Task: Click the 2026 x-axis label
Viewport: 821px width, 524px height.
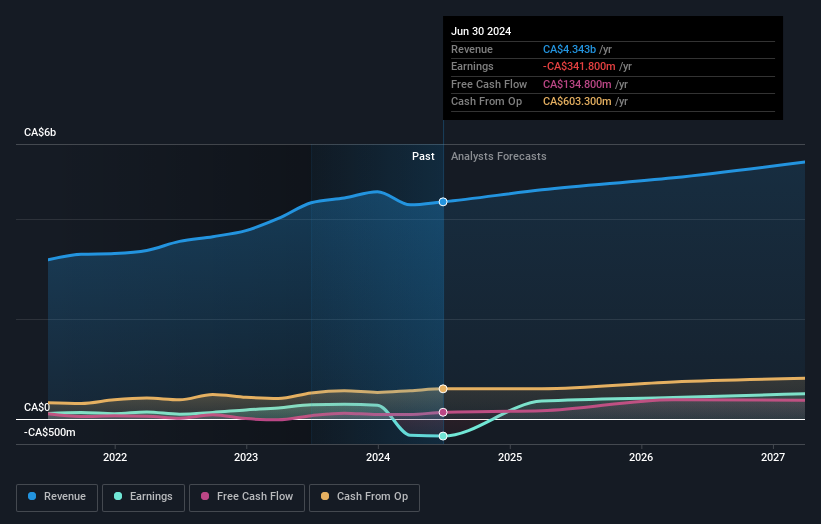Action: 641,457
